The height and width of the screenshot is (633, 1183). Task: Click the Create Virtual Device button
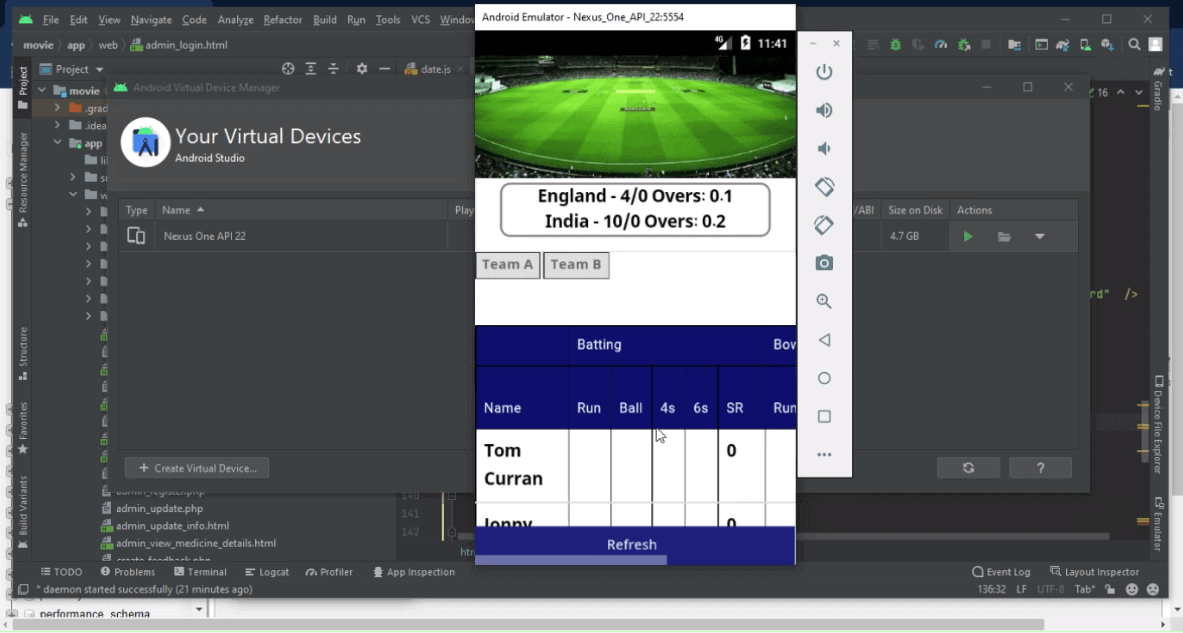click(197, 468)
